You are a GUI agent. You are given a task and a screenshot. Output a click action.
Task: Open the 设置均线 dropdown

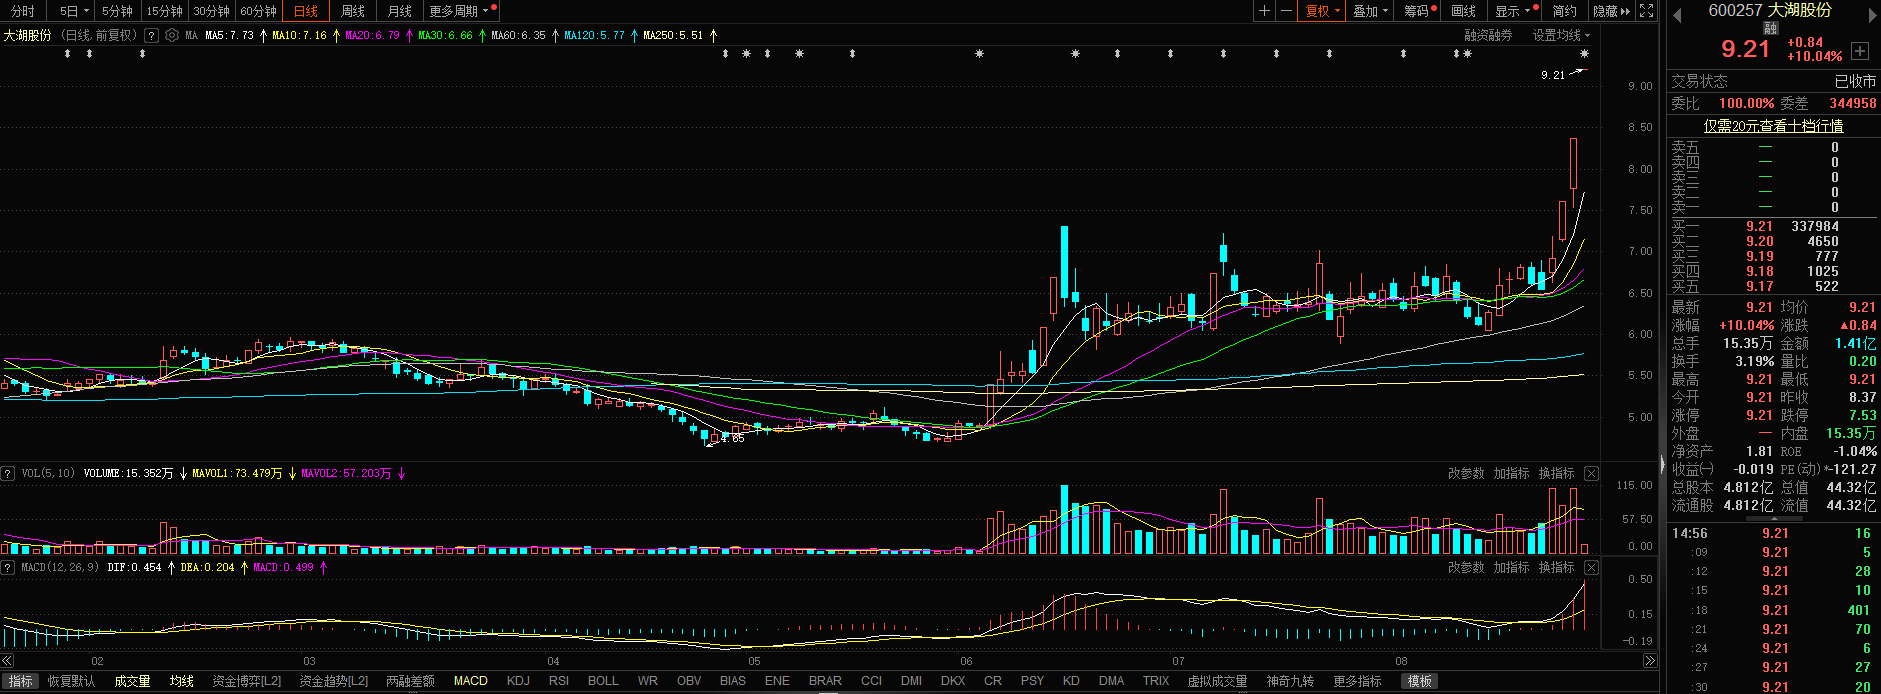1560,35
